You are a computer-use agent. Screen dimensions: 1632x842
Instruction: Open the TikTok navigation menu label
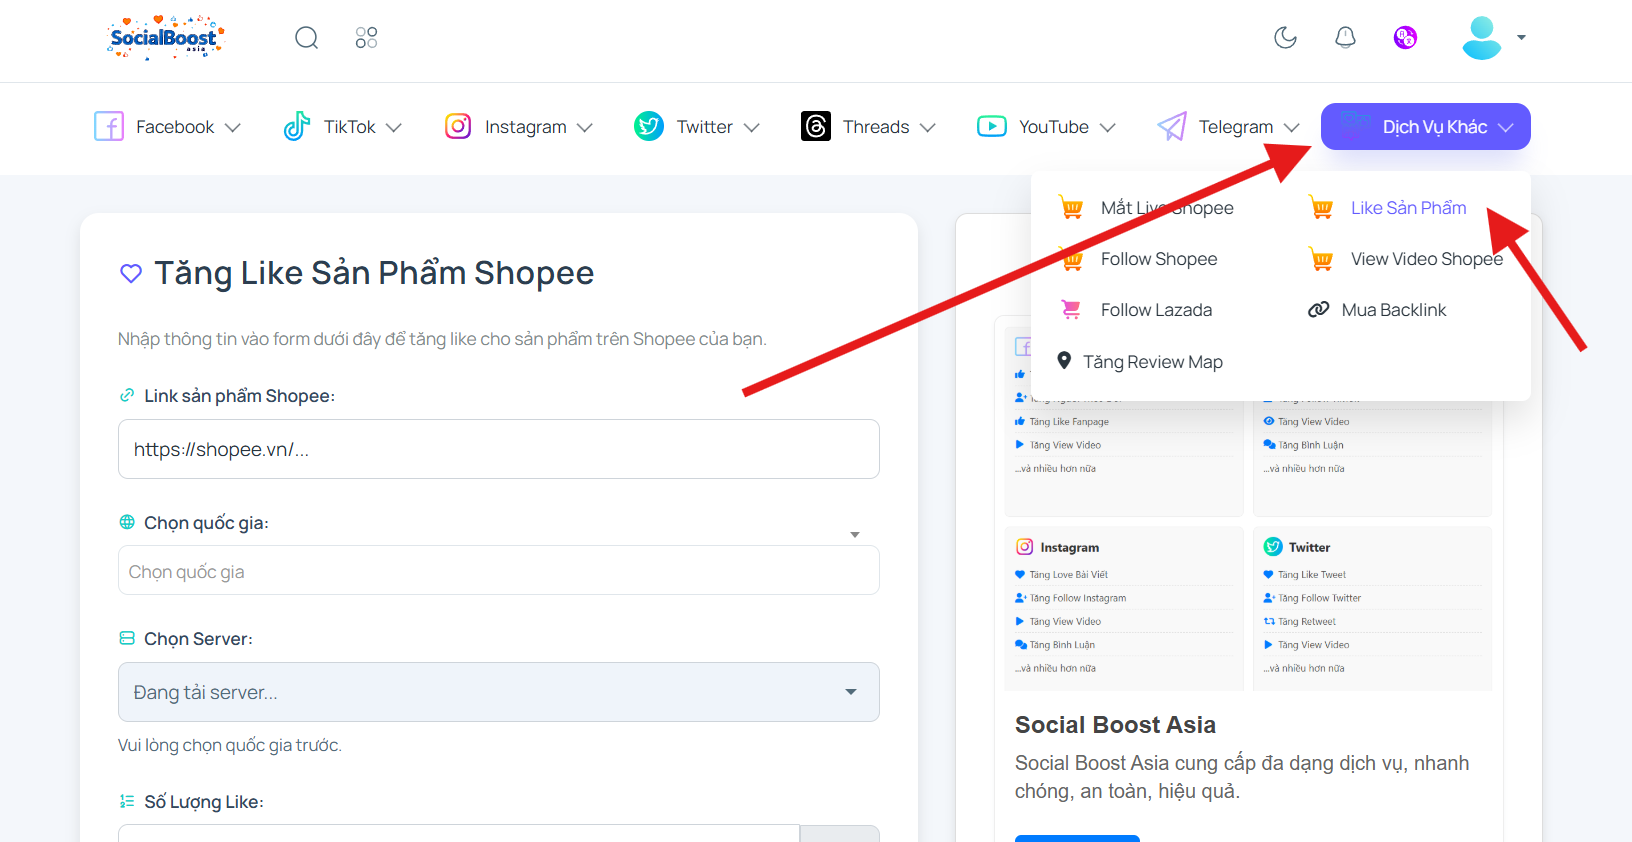click(x=350, y=127)
